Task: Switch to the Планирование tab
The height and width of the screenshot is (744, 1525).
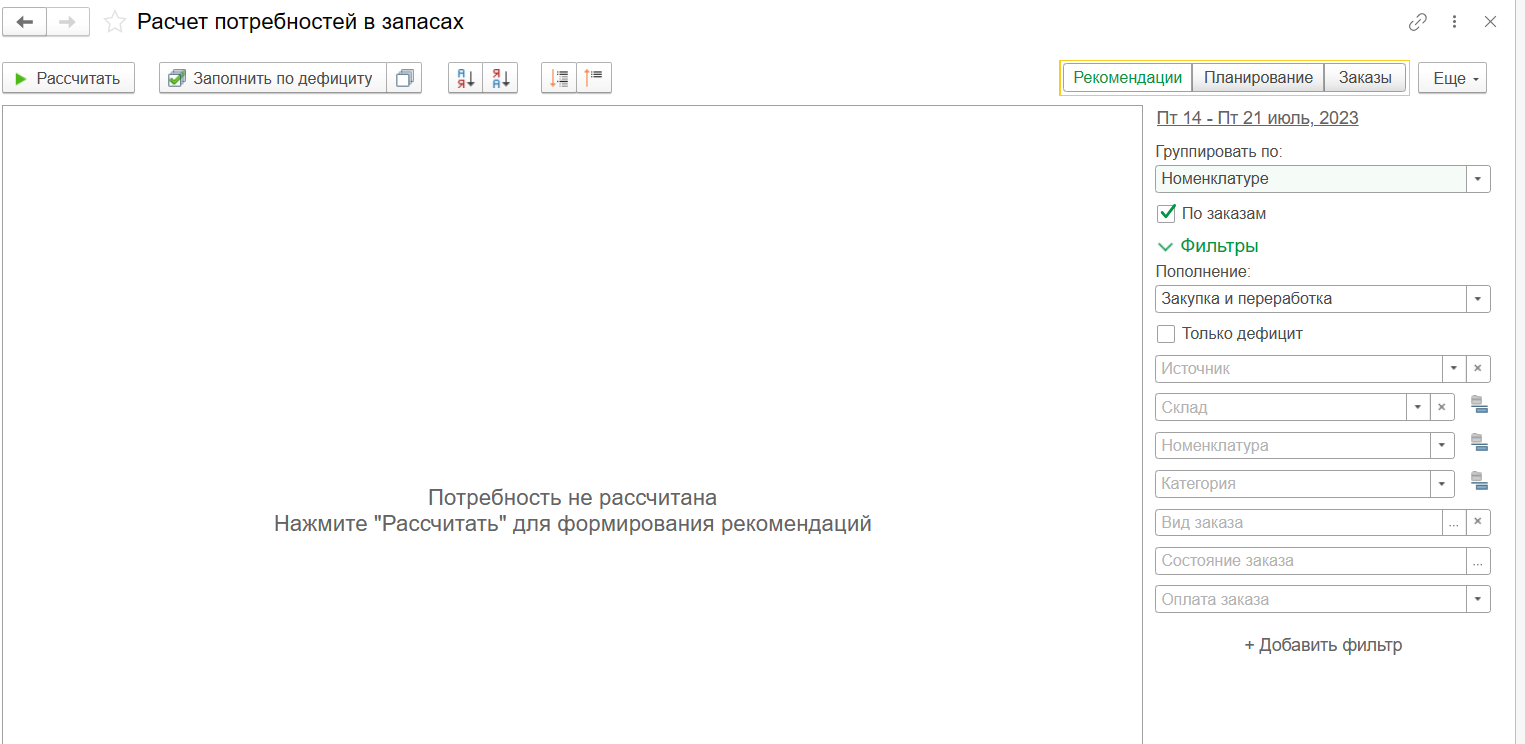Action: point(1258,78)
